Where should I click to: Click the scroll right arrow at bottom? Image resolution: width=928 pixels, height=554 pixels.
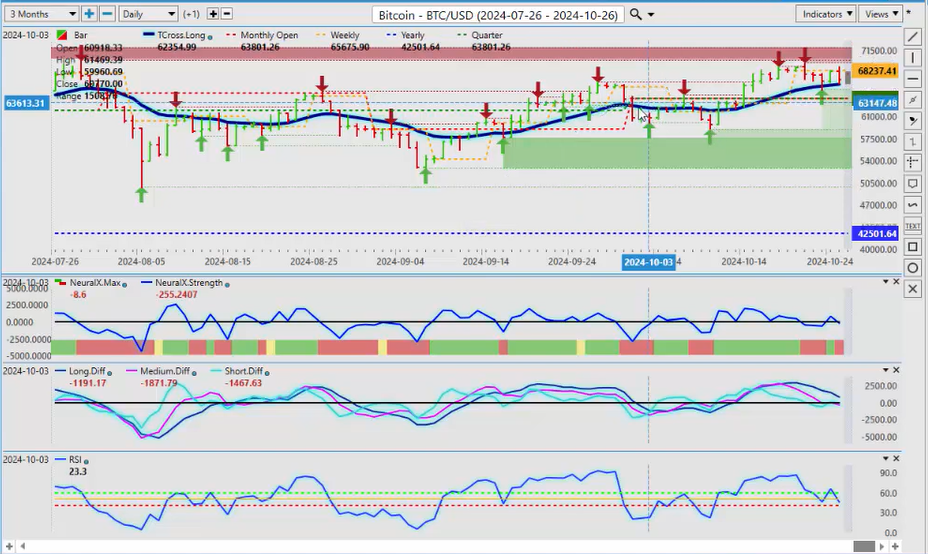(x=882, y=546)
